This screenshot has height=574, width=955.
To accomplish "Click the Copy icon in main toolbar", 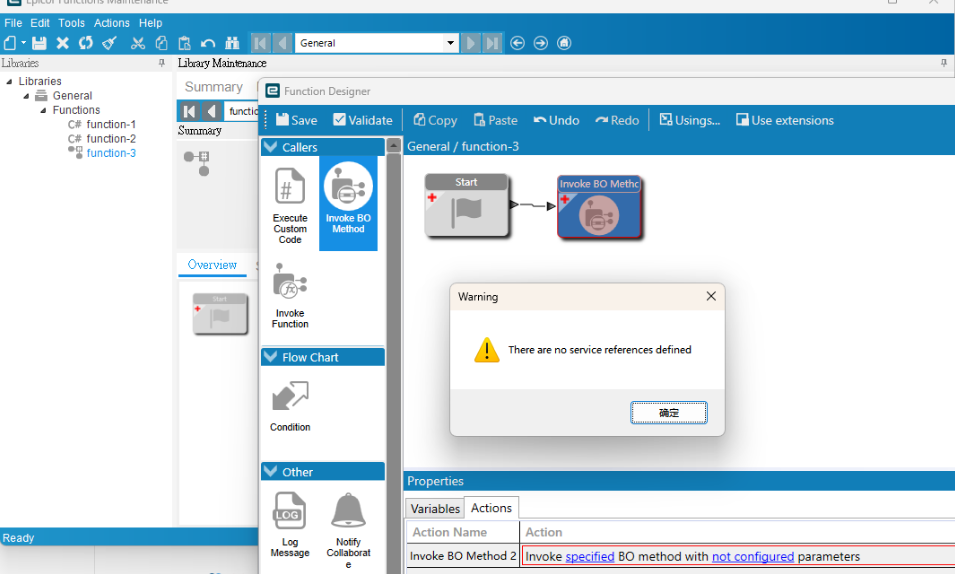I will (161, 43).
